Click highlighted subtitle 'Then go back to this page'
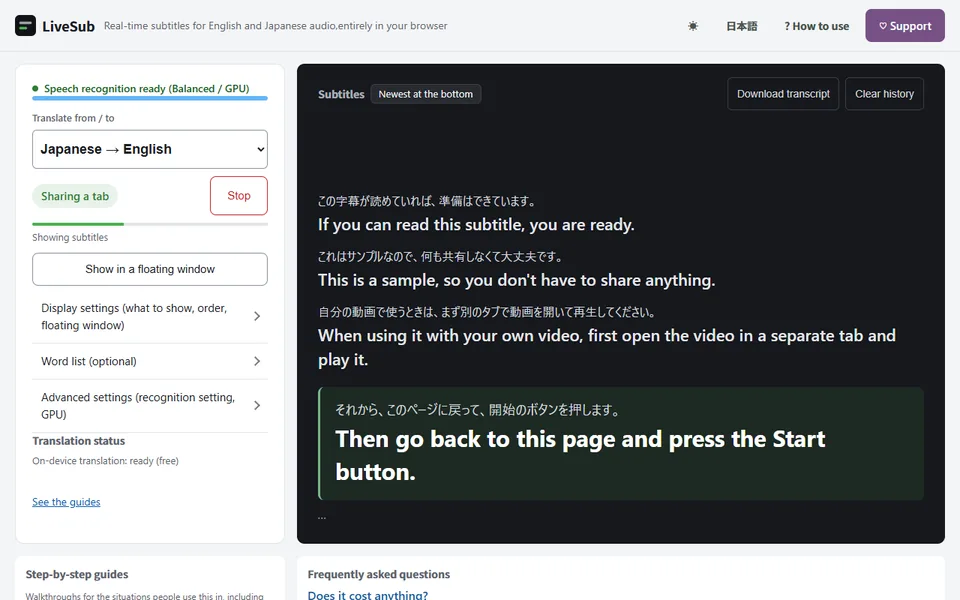960x600 pixels. point(580,455)
